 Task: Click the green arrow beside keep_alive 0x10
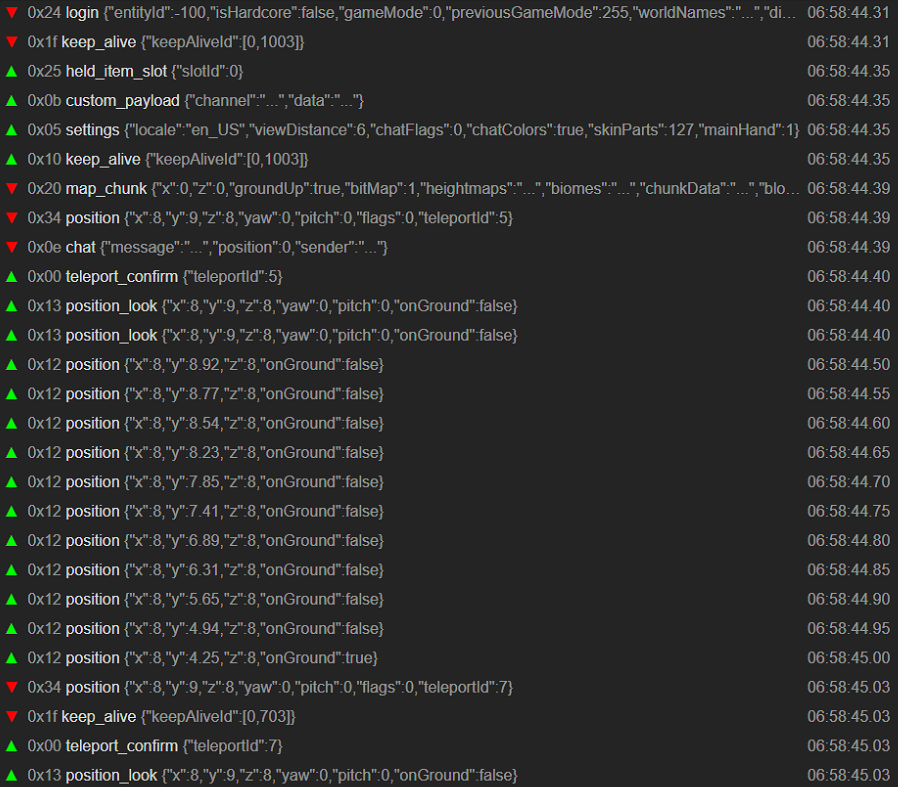click(11, 158)
